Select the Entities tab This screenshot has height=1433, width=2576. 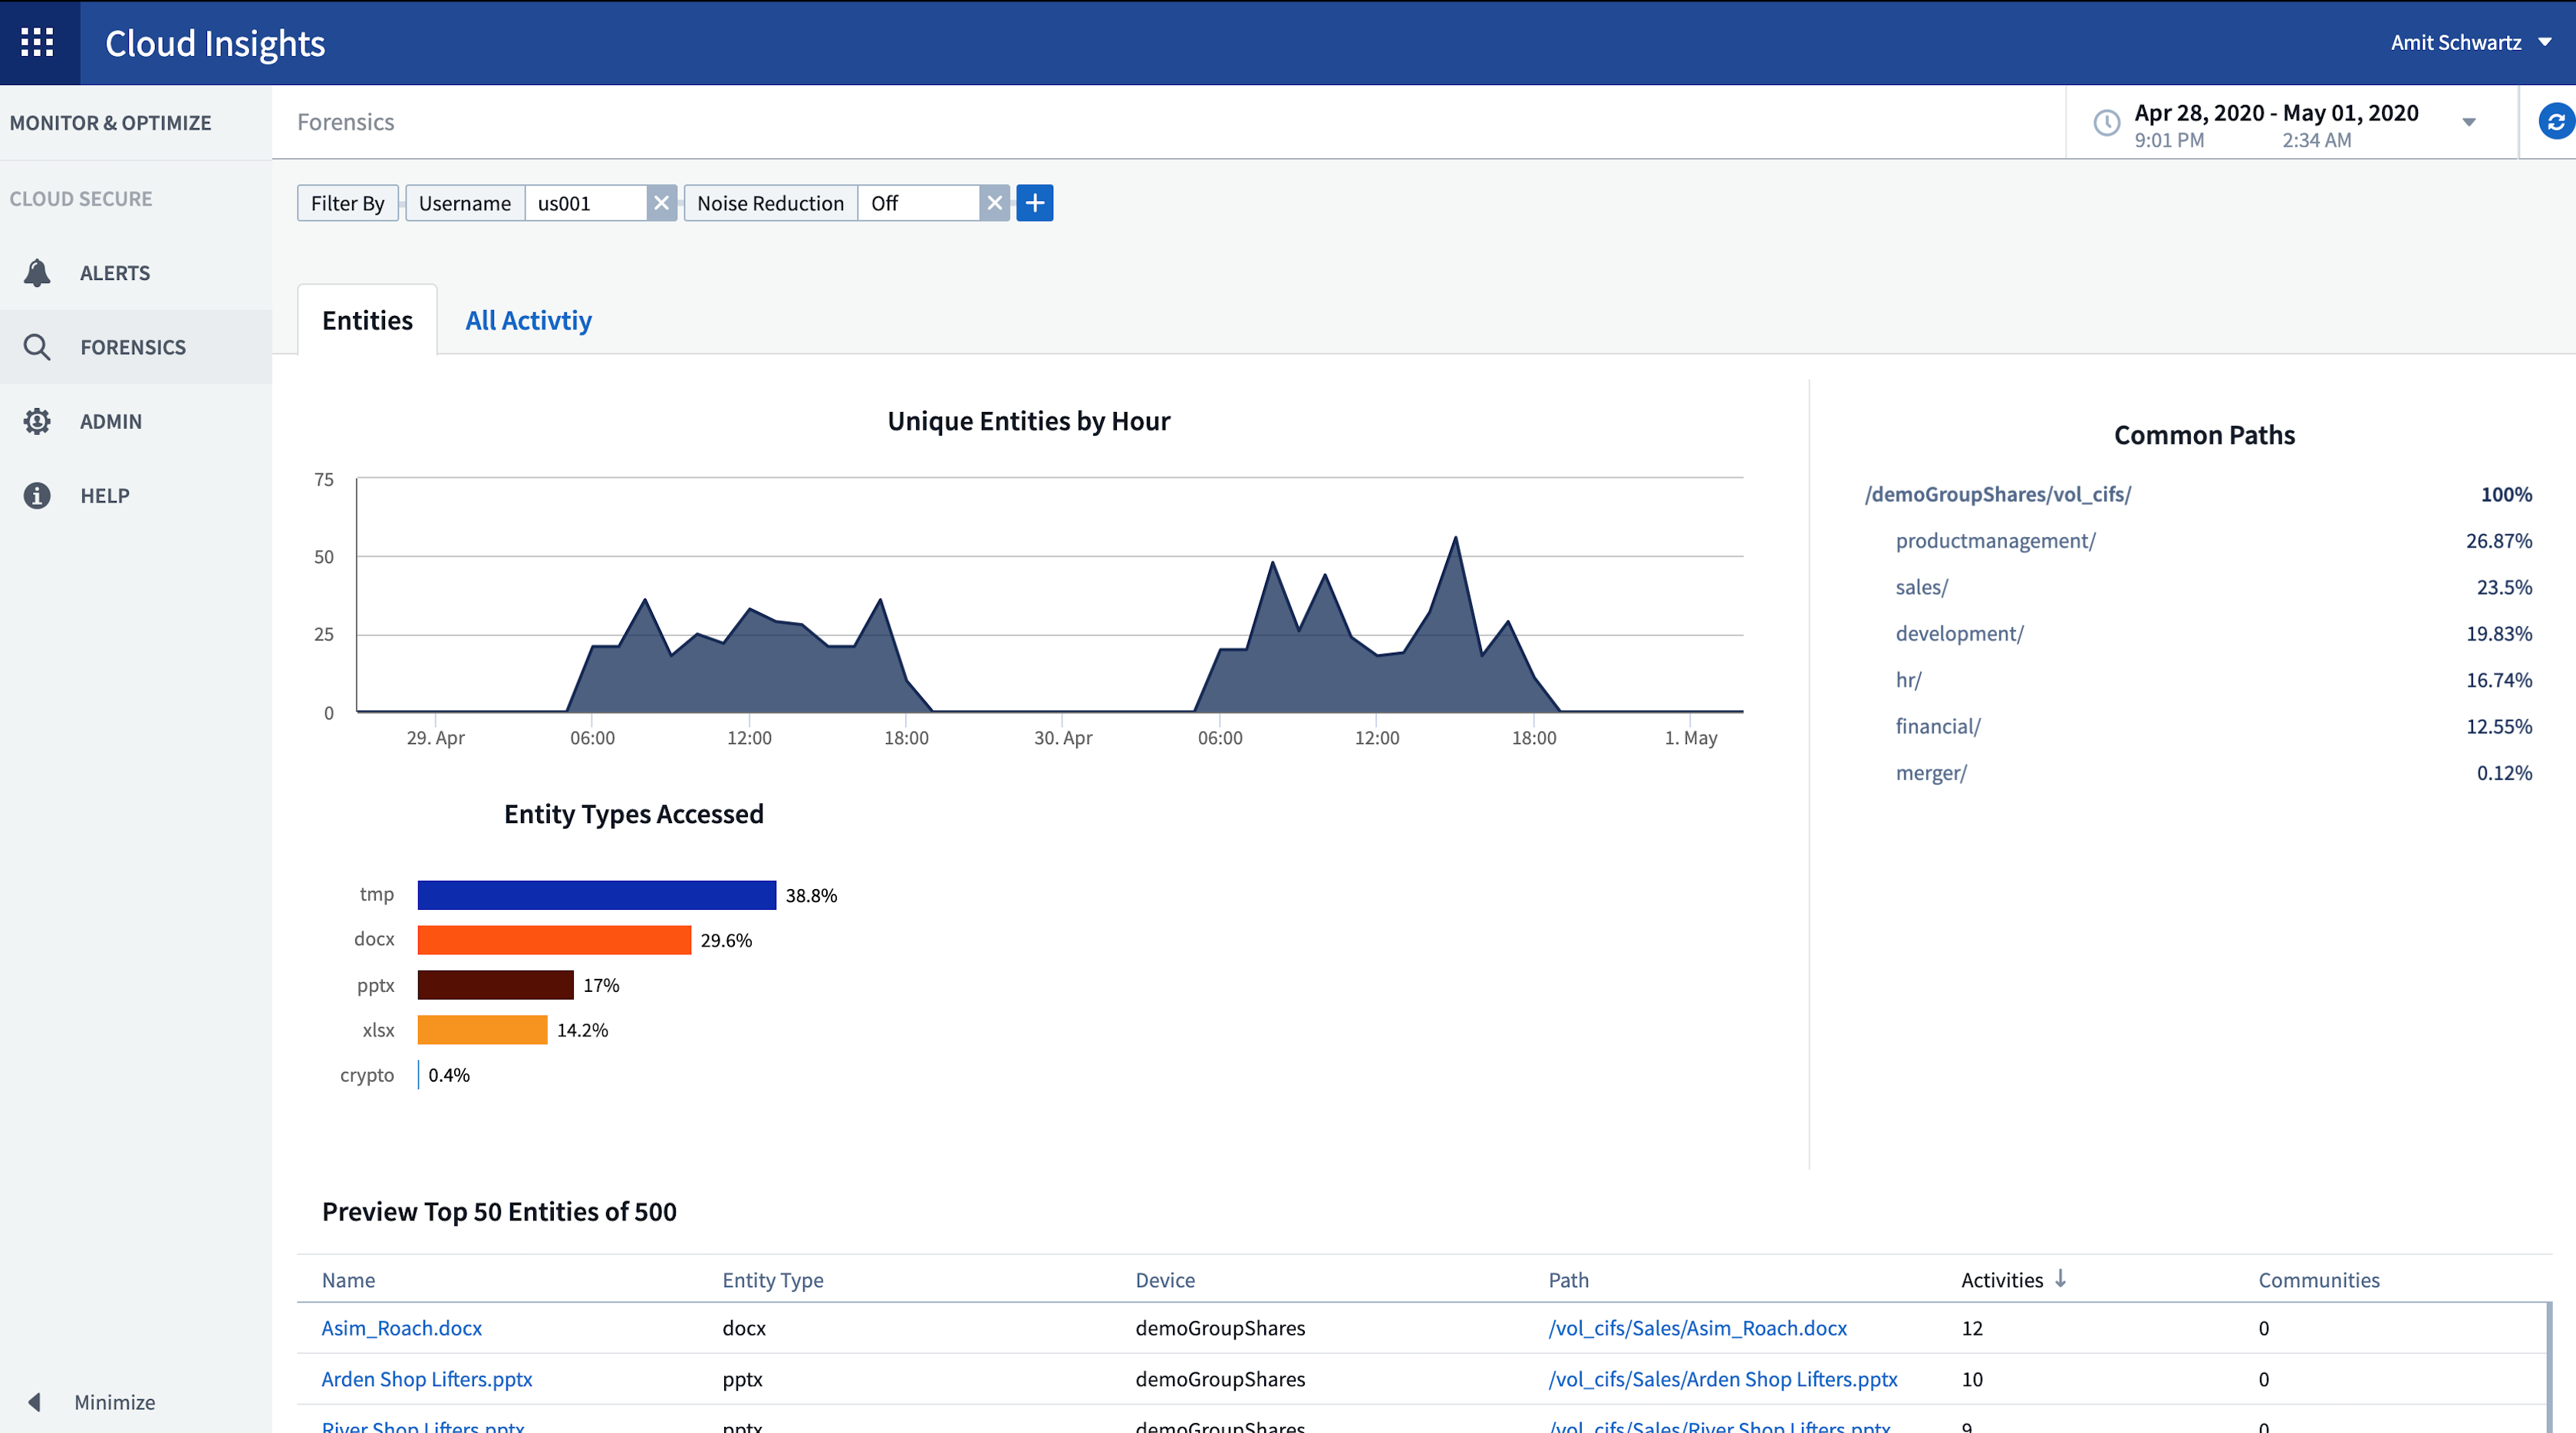pyautogui.click(x=367, y=319)
